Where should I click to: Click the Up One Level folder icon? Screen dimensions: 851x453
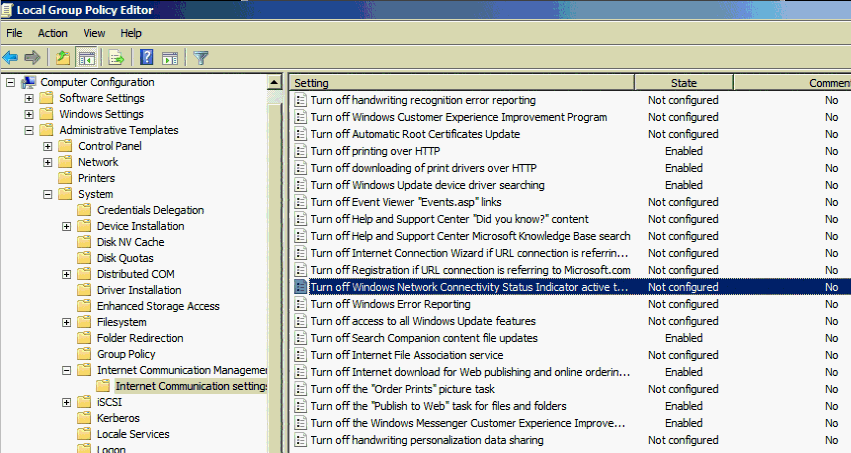point(62,57)
